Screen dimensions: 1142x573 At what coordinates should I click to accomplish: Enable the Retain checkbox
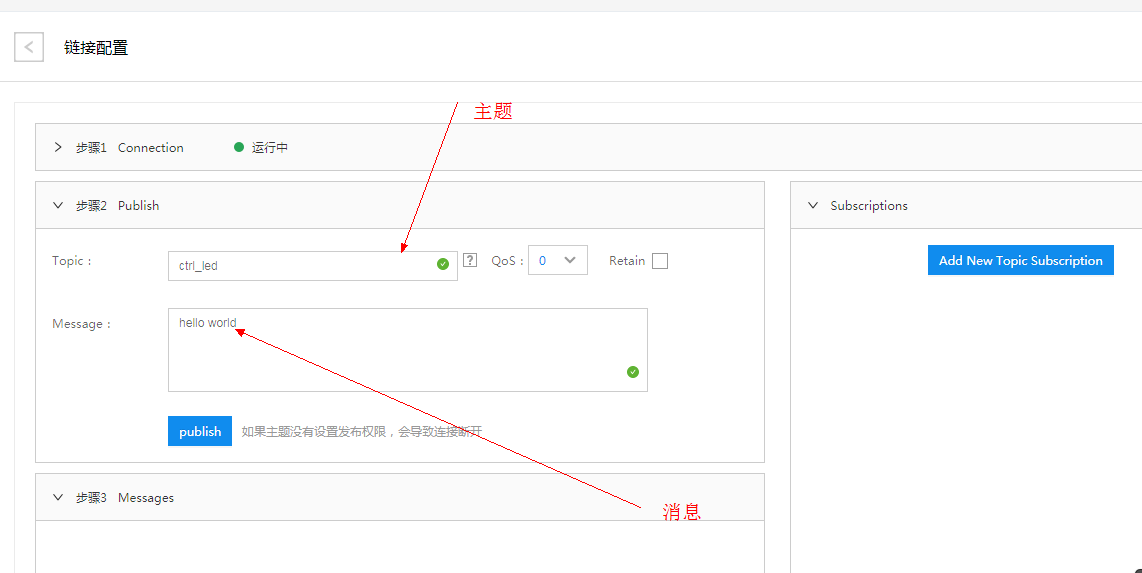point(660,261)
